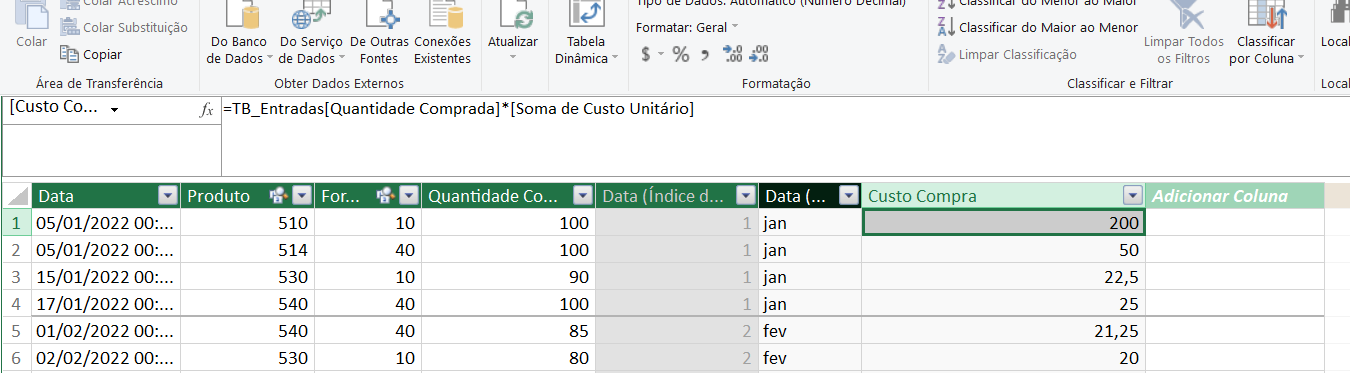Viewport: 1350px width, 373px height.
Task: Click Produto column relationship icon
Action: pos(280,196)
